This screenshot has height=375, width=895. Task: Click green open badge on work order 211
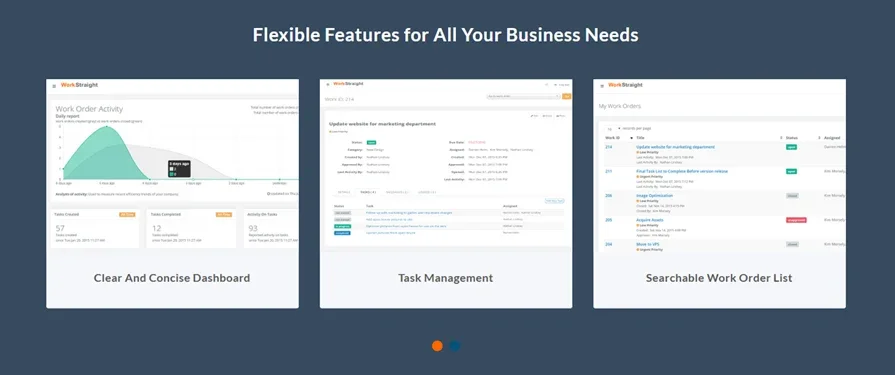click(x=791, y=171)
